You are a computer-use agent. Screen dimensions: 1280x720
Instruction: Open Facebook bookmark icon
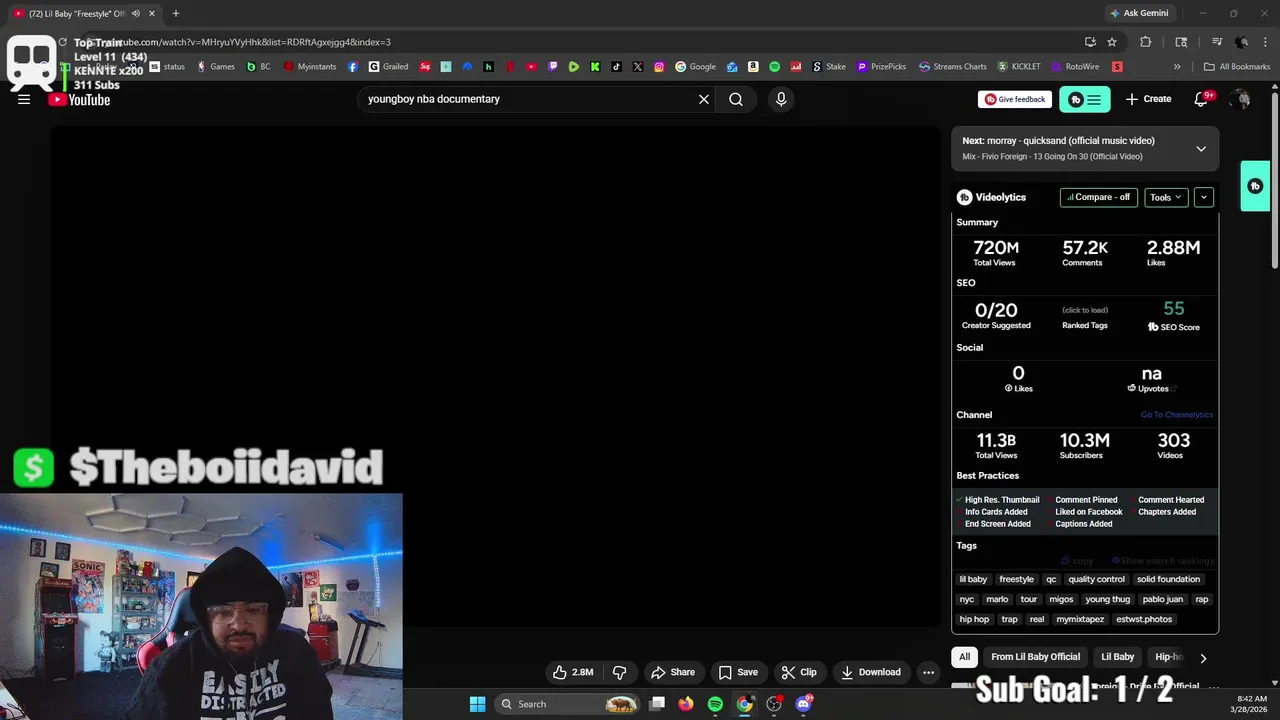[x=353, y=67]
